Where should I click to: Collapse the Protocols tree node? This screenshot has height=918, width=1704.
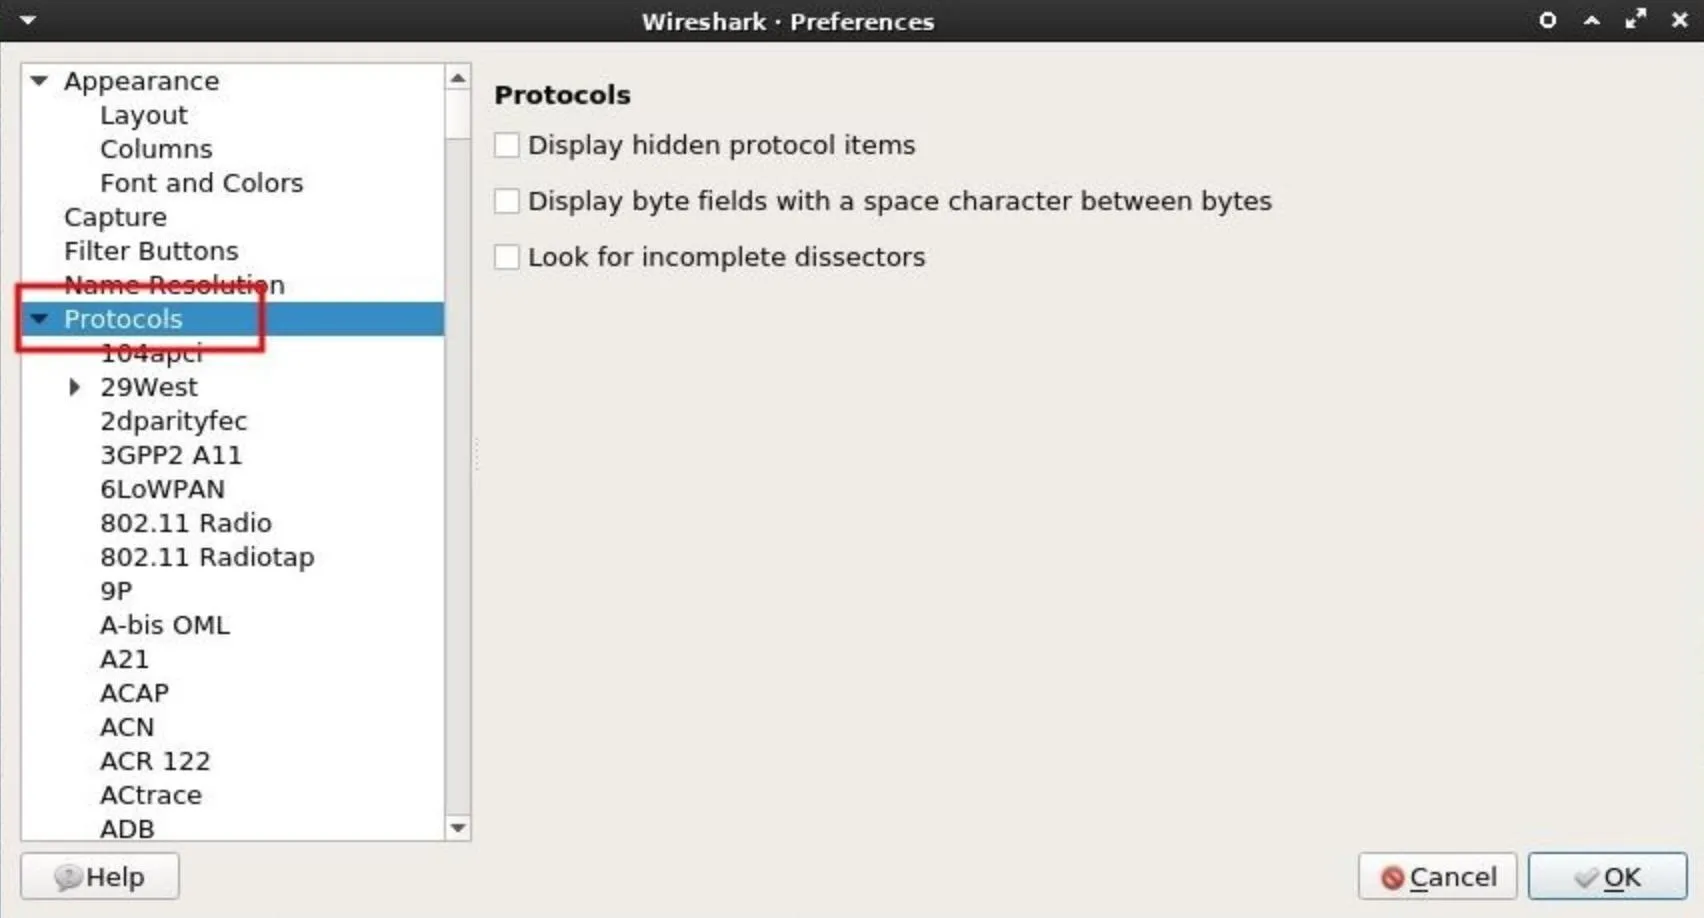pos(39,319)
